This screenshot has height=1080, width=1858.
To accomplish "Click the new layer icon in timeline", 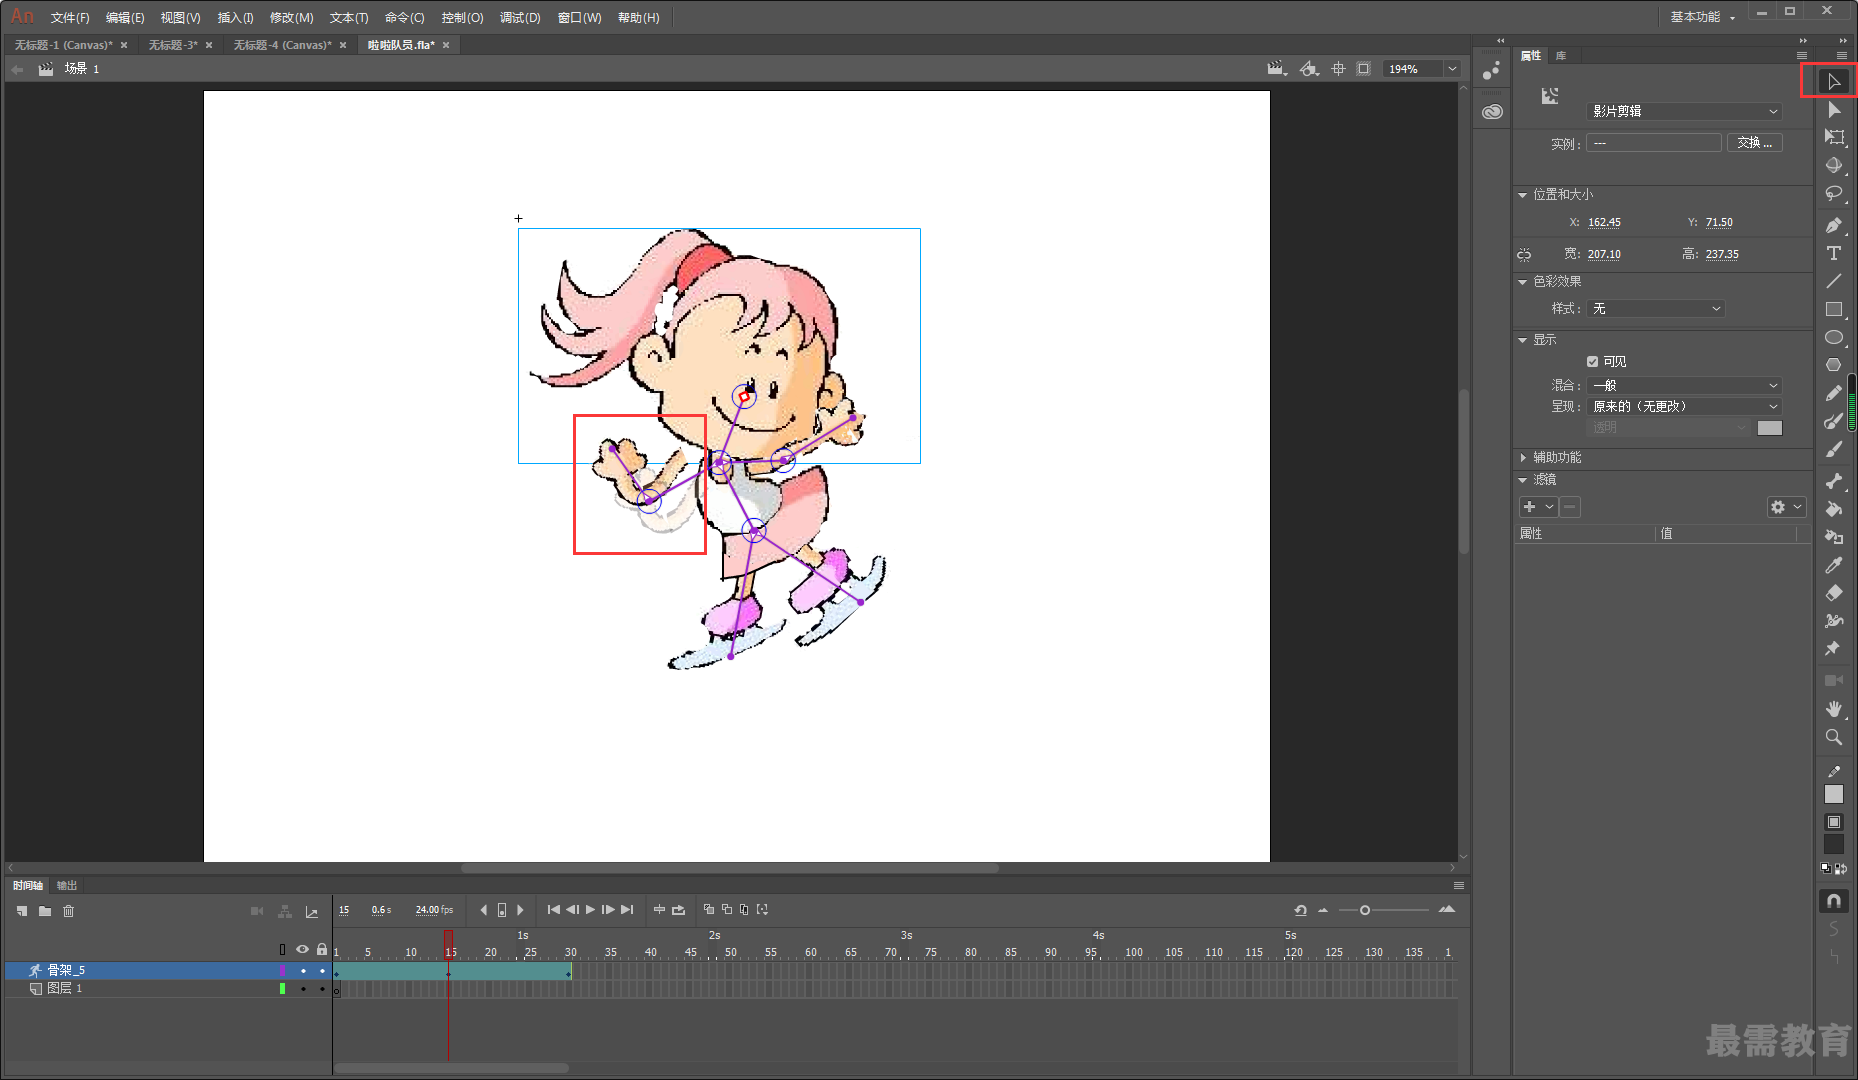I will [x=22, y=911].
